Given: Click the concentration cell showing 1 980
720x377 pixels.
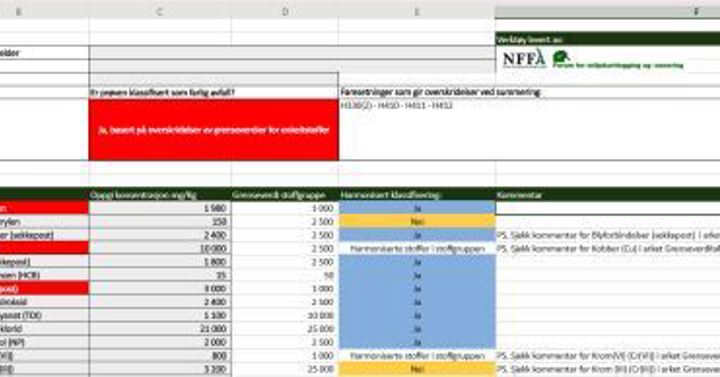Looking at the screenshot, I should coord(160,208).
